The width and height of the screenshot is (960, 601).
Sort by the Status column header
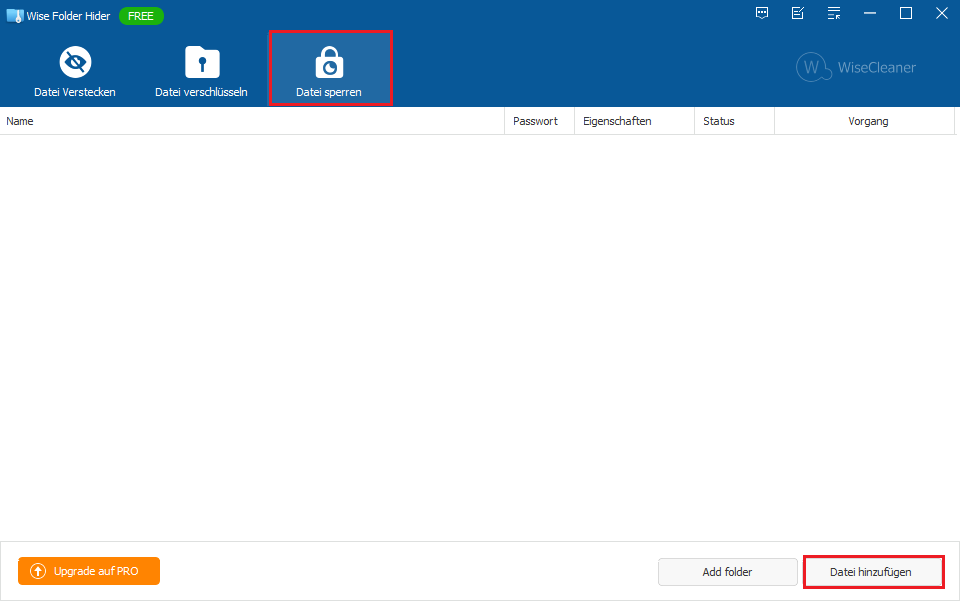[732, 121]
